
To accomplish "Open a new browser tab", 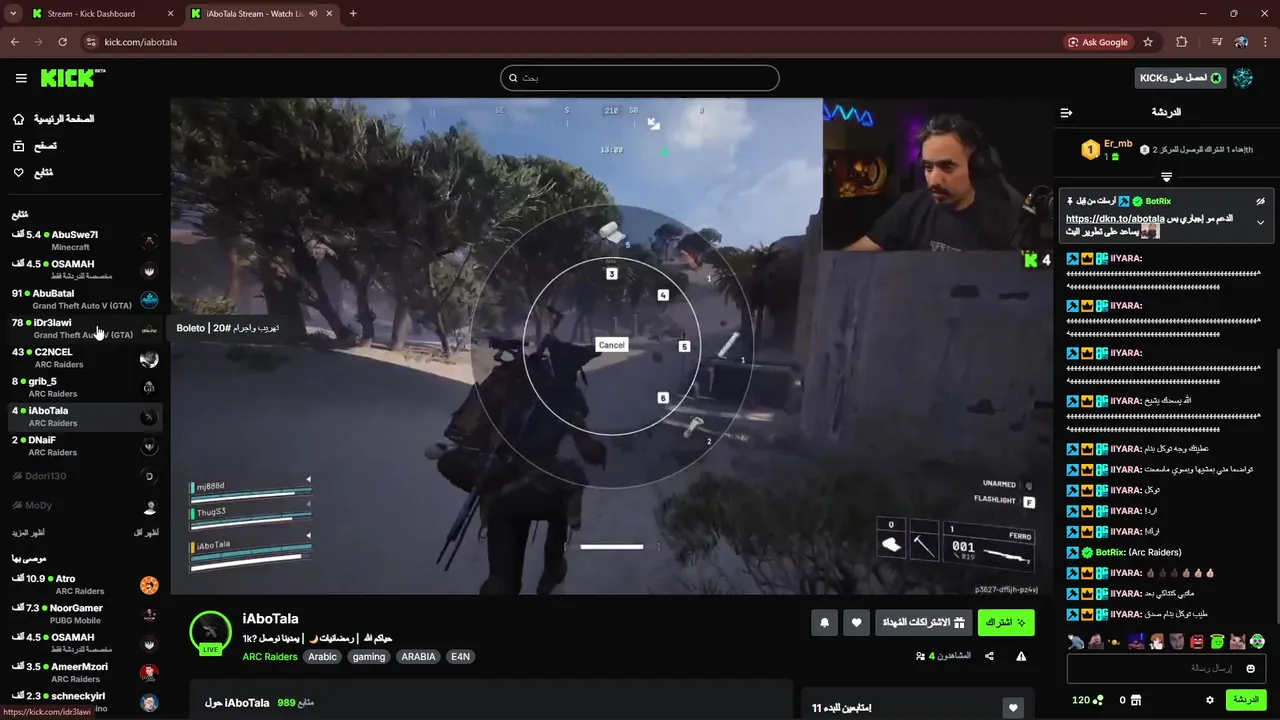I will tap(353, 14).
